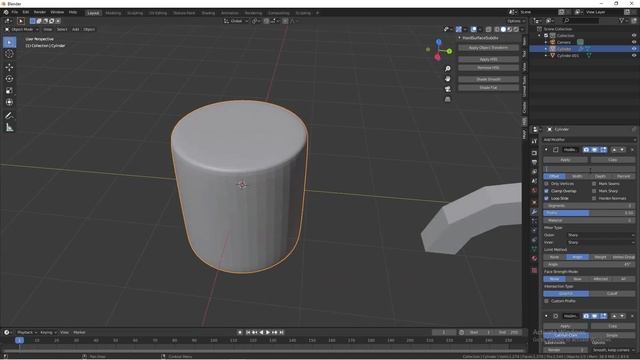Switch to solid viewport shading

[x=503, y=29]
